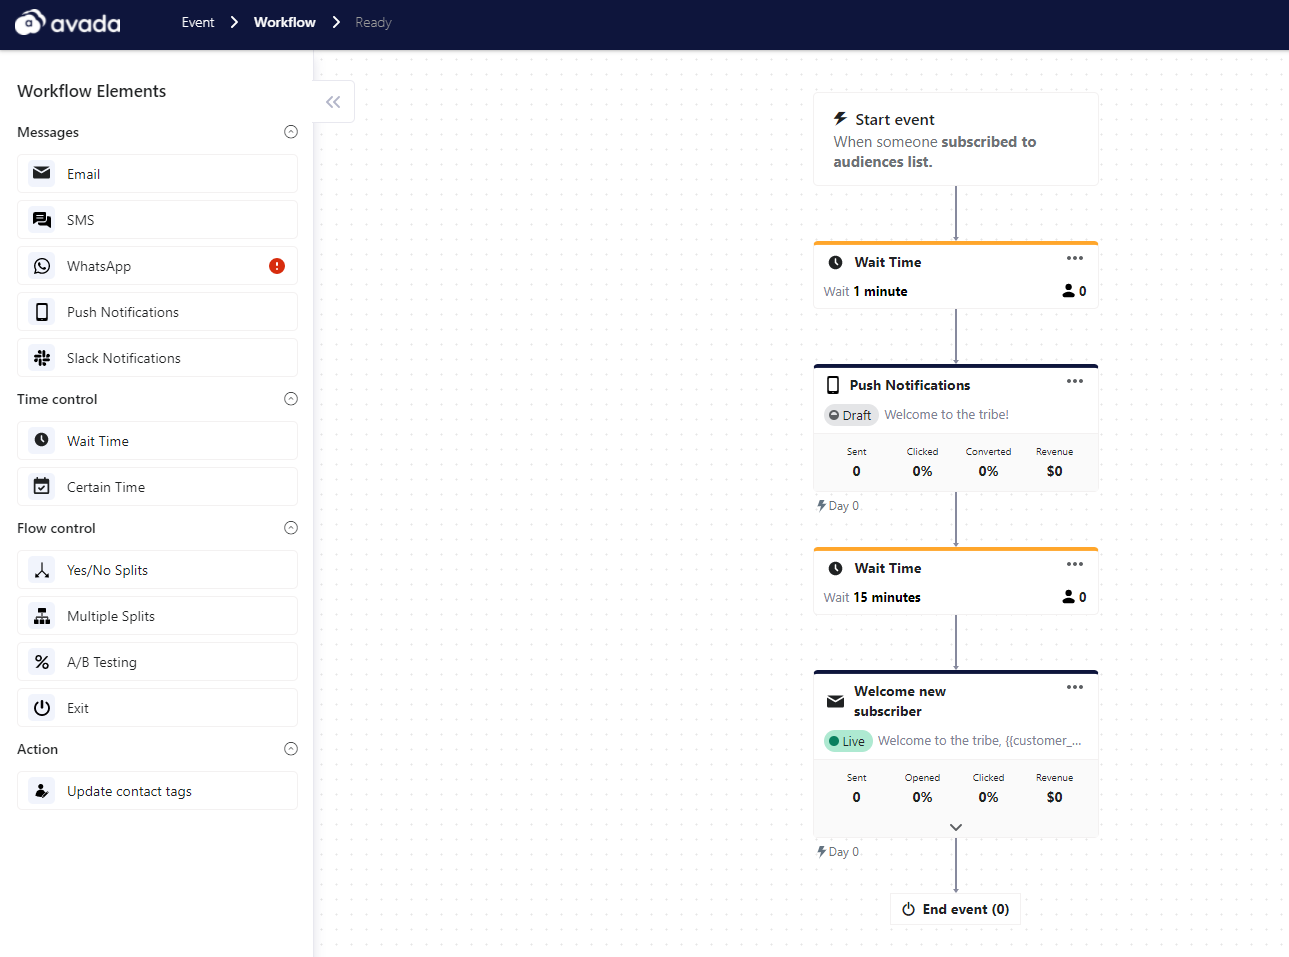This screenshot has height=957, width=1289.
Task: Select the SMS chat bubble icon
Action: [42, 220]
